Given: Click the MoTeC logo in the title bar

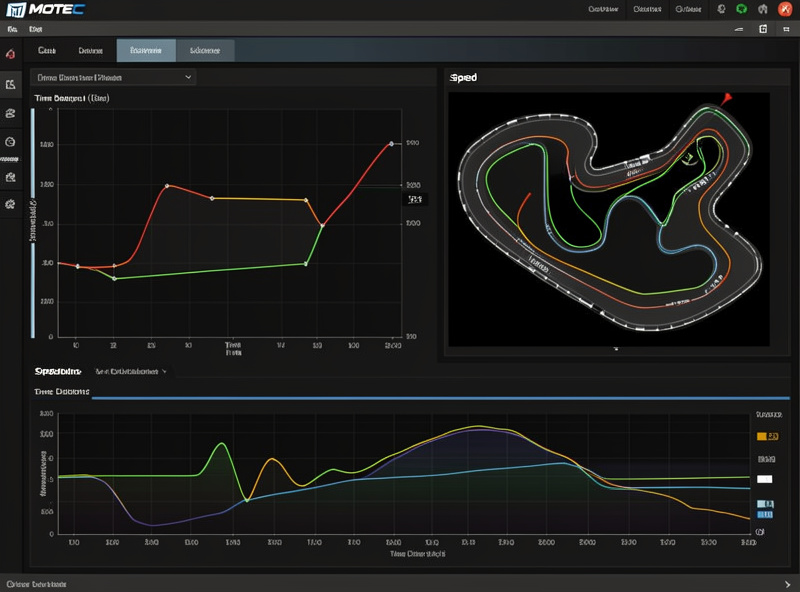Looking at the screenshot, I should [45, 9].
